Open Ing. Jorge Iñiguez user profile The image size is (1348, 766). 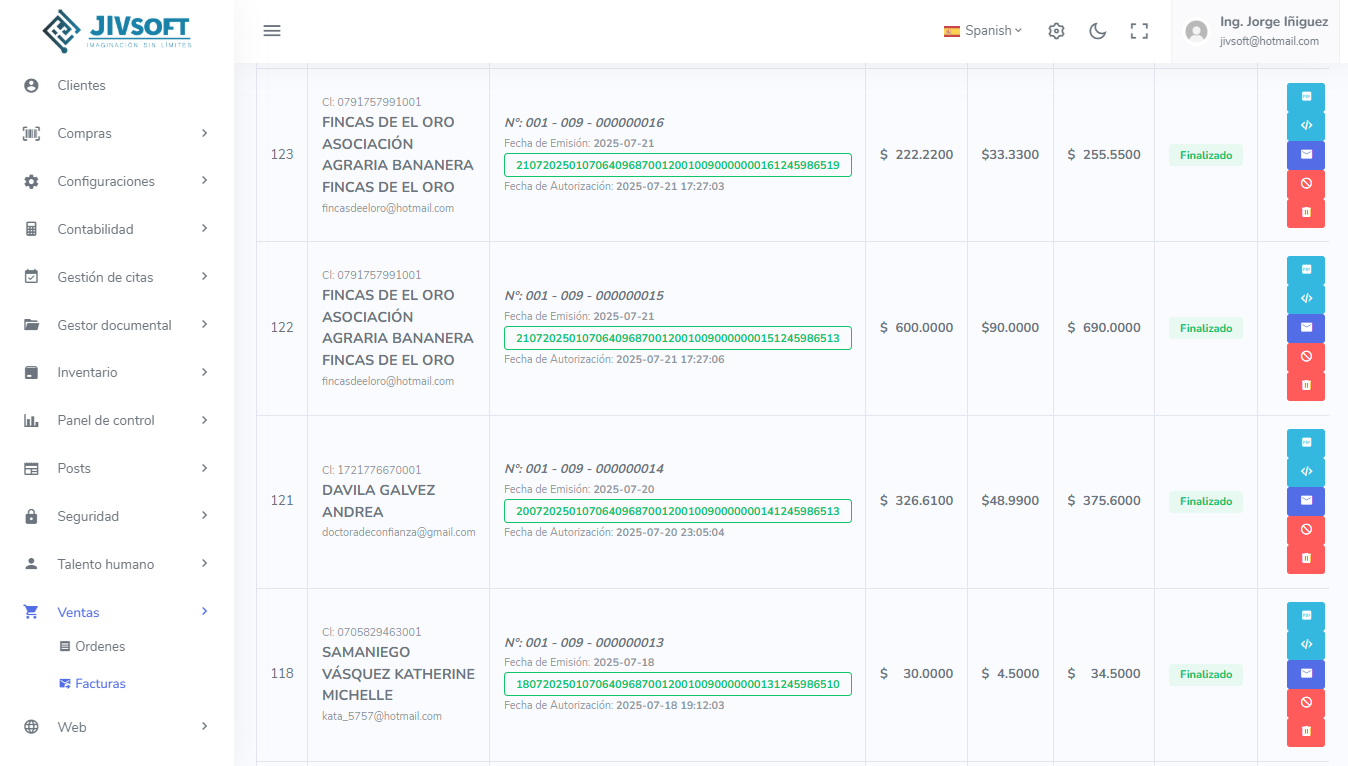coord(1258,31)
